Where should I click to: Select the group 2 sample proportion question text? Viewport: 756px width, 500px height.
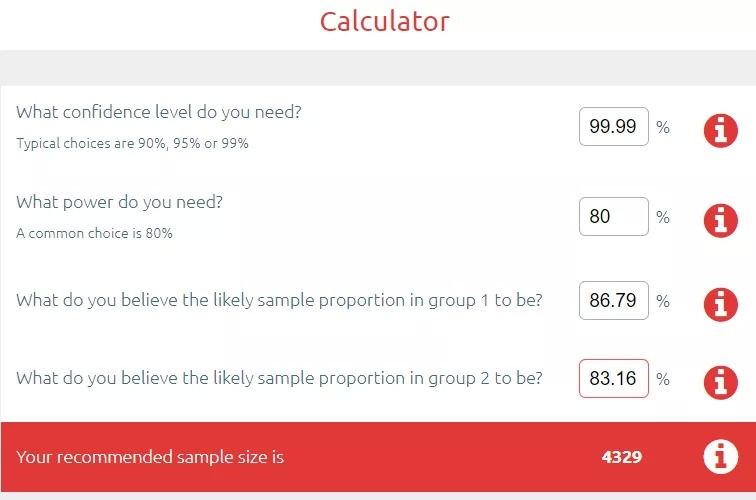[279, 378]
